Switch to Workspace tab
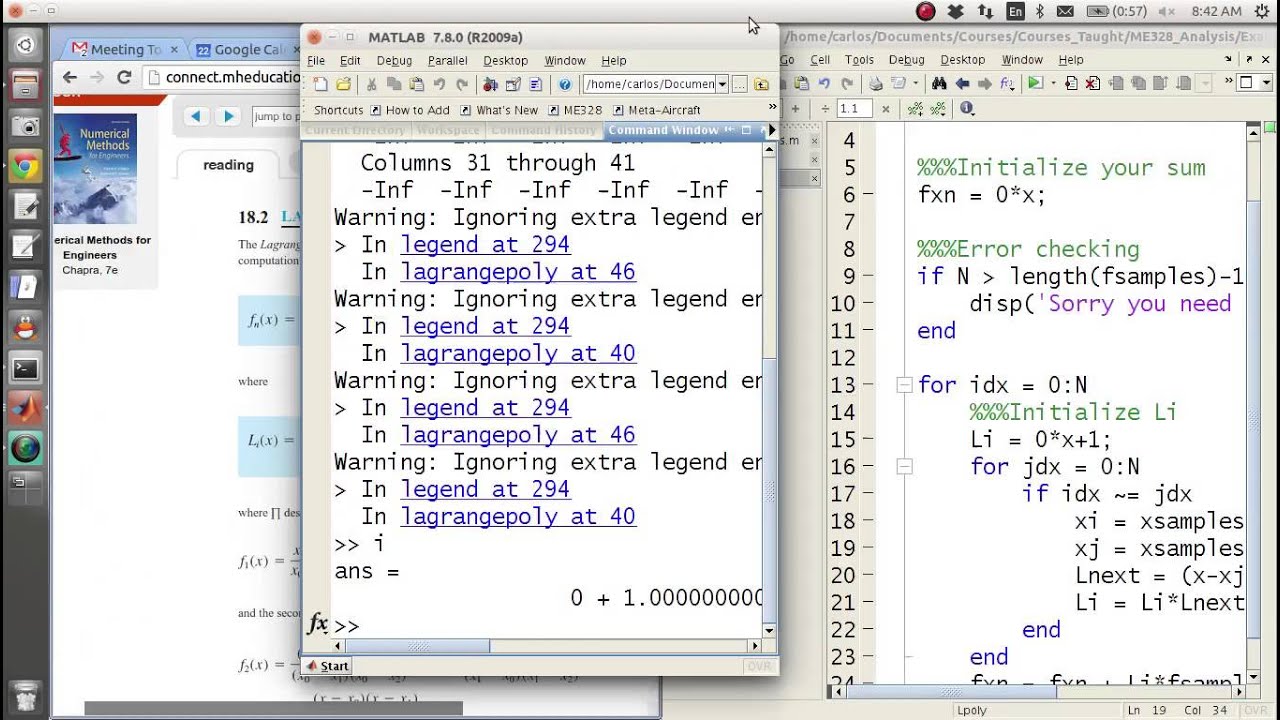The image size is (1280, 720). 447,131
